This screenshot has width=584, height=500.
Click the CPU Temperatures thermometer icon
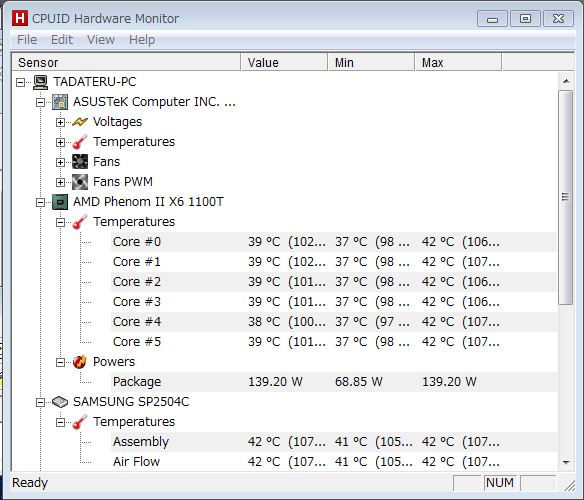coord(80,222)
